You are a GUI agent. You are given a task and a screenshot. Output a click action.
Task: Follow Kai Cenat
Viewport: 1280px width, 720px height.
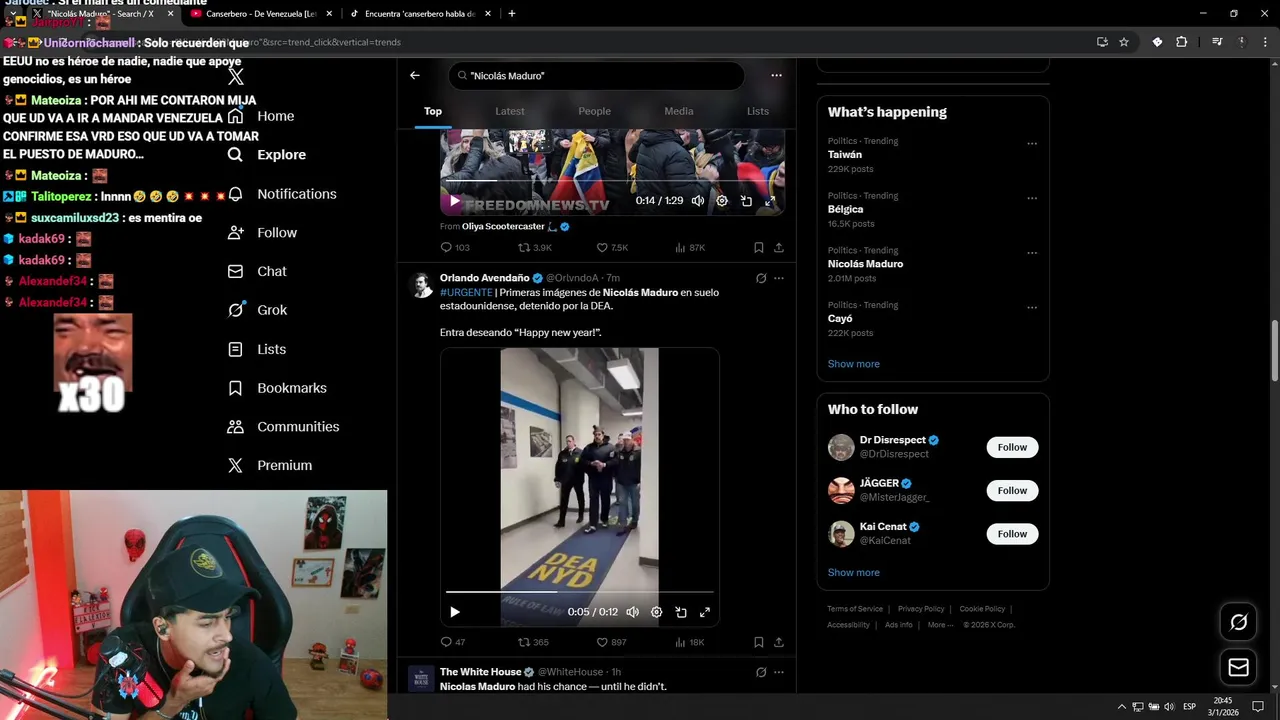[x=1012, y=534]
